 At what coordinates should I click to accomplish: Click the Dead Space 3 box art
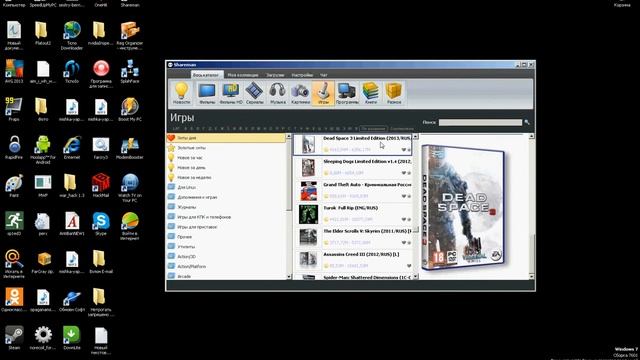tap(463, 207)
